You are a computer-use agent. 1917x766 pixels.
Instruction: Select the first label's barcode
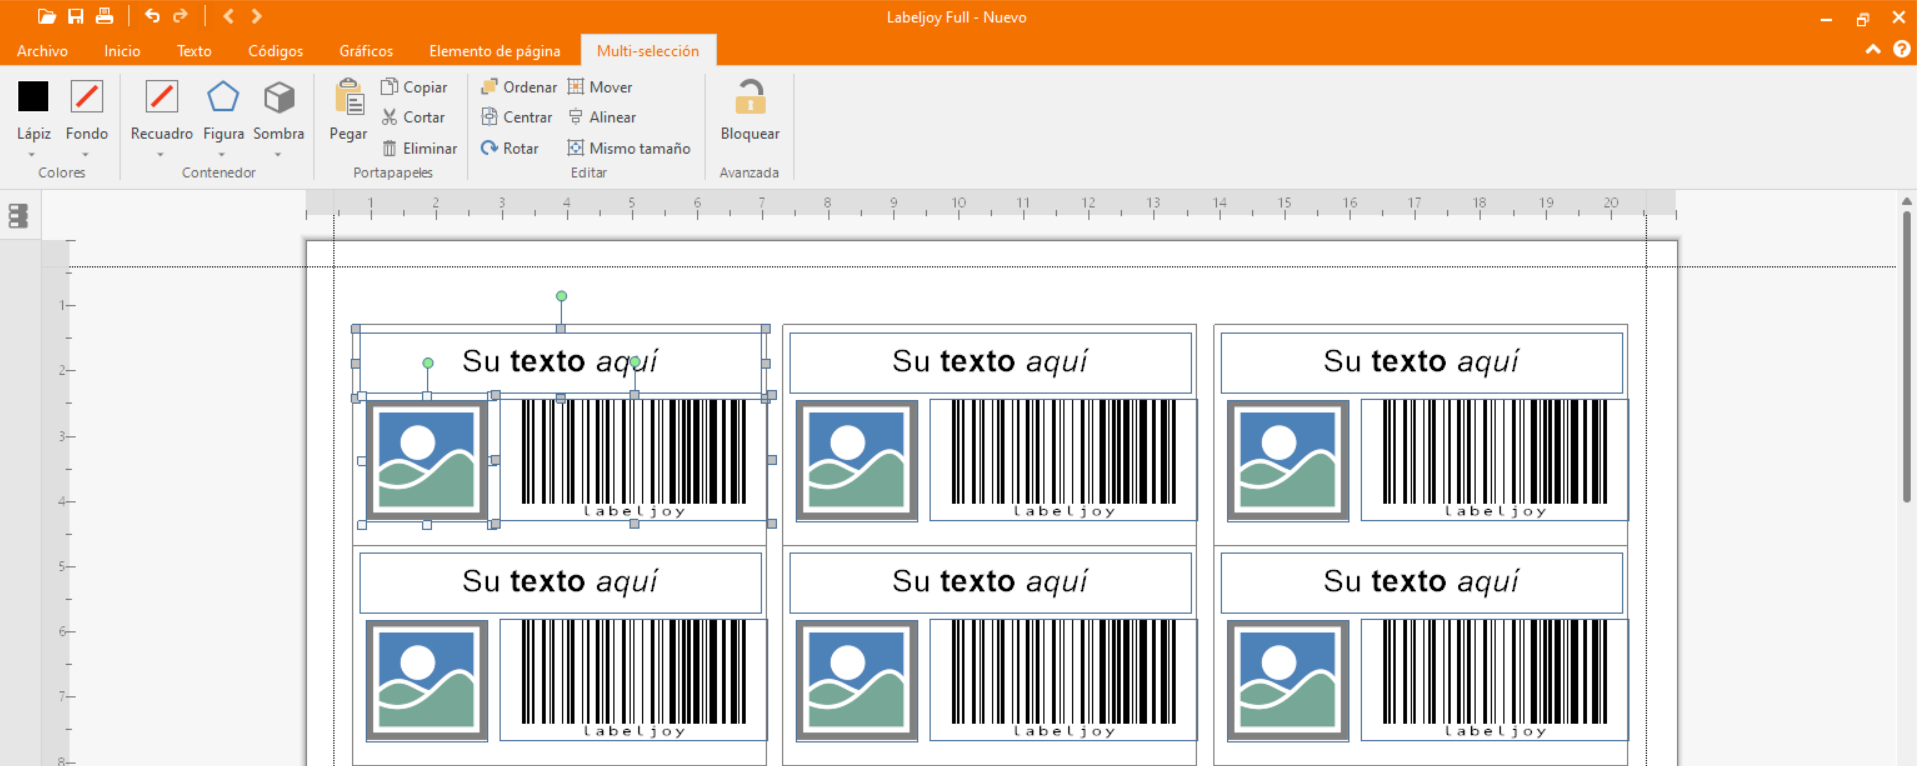coord(633,460)
